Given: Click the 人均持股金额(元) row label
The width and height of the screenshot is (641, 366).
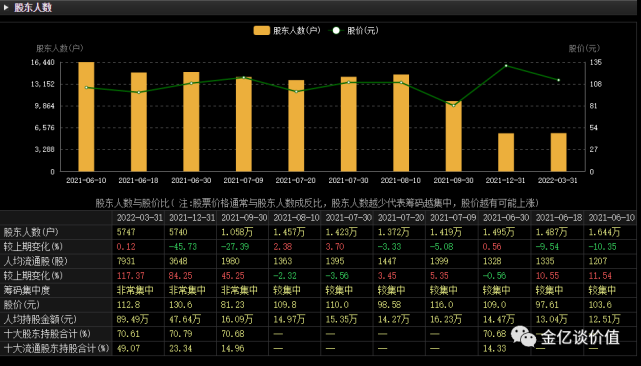Looking at the screenshot, I should tap(40, 319).
